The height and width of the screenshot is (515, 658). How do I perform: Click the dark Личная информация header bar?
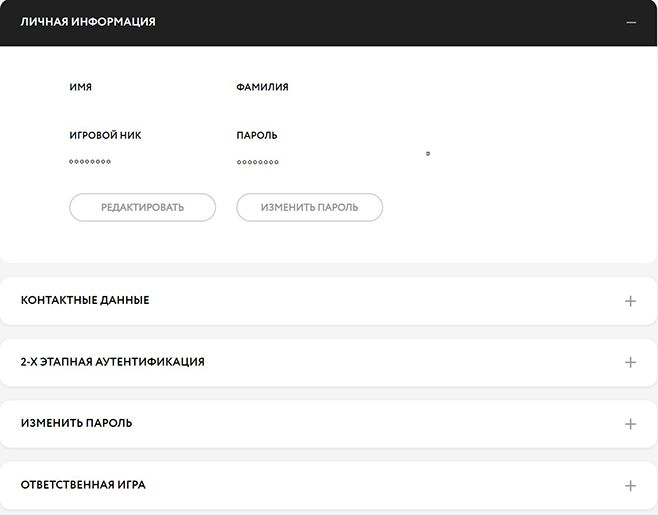(x=350, y=22)
